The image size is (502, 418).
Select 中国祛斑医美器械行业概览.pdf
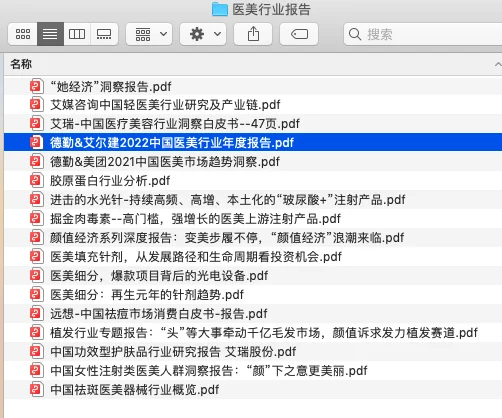point(135,390)
